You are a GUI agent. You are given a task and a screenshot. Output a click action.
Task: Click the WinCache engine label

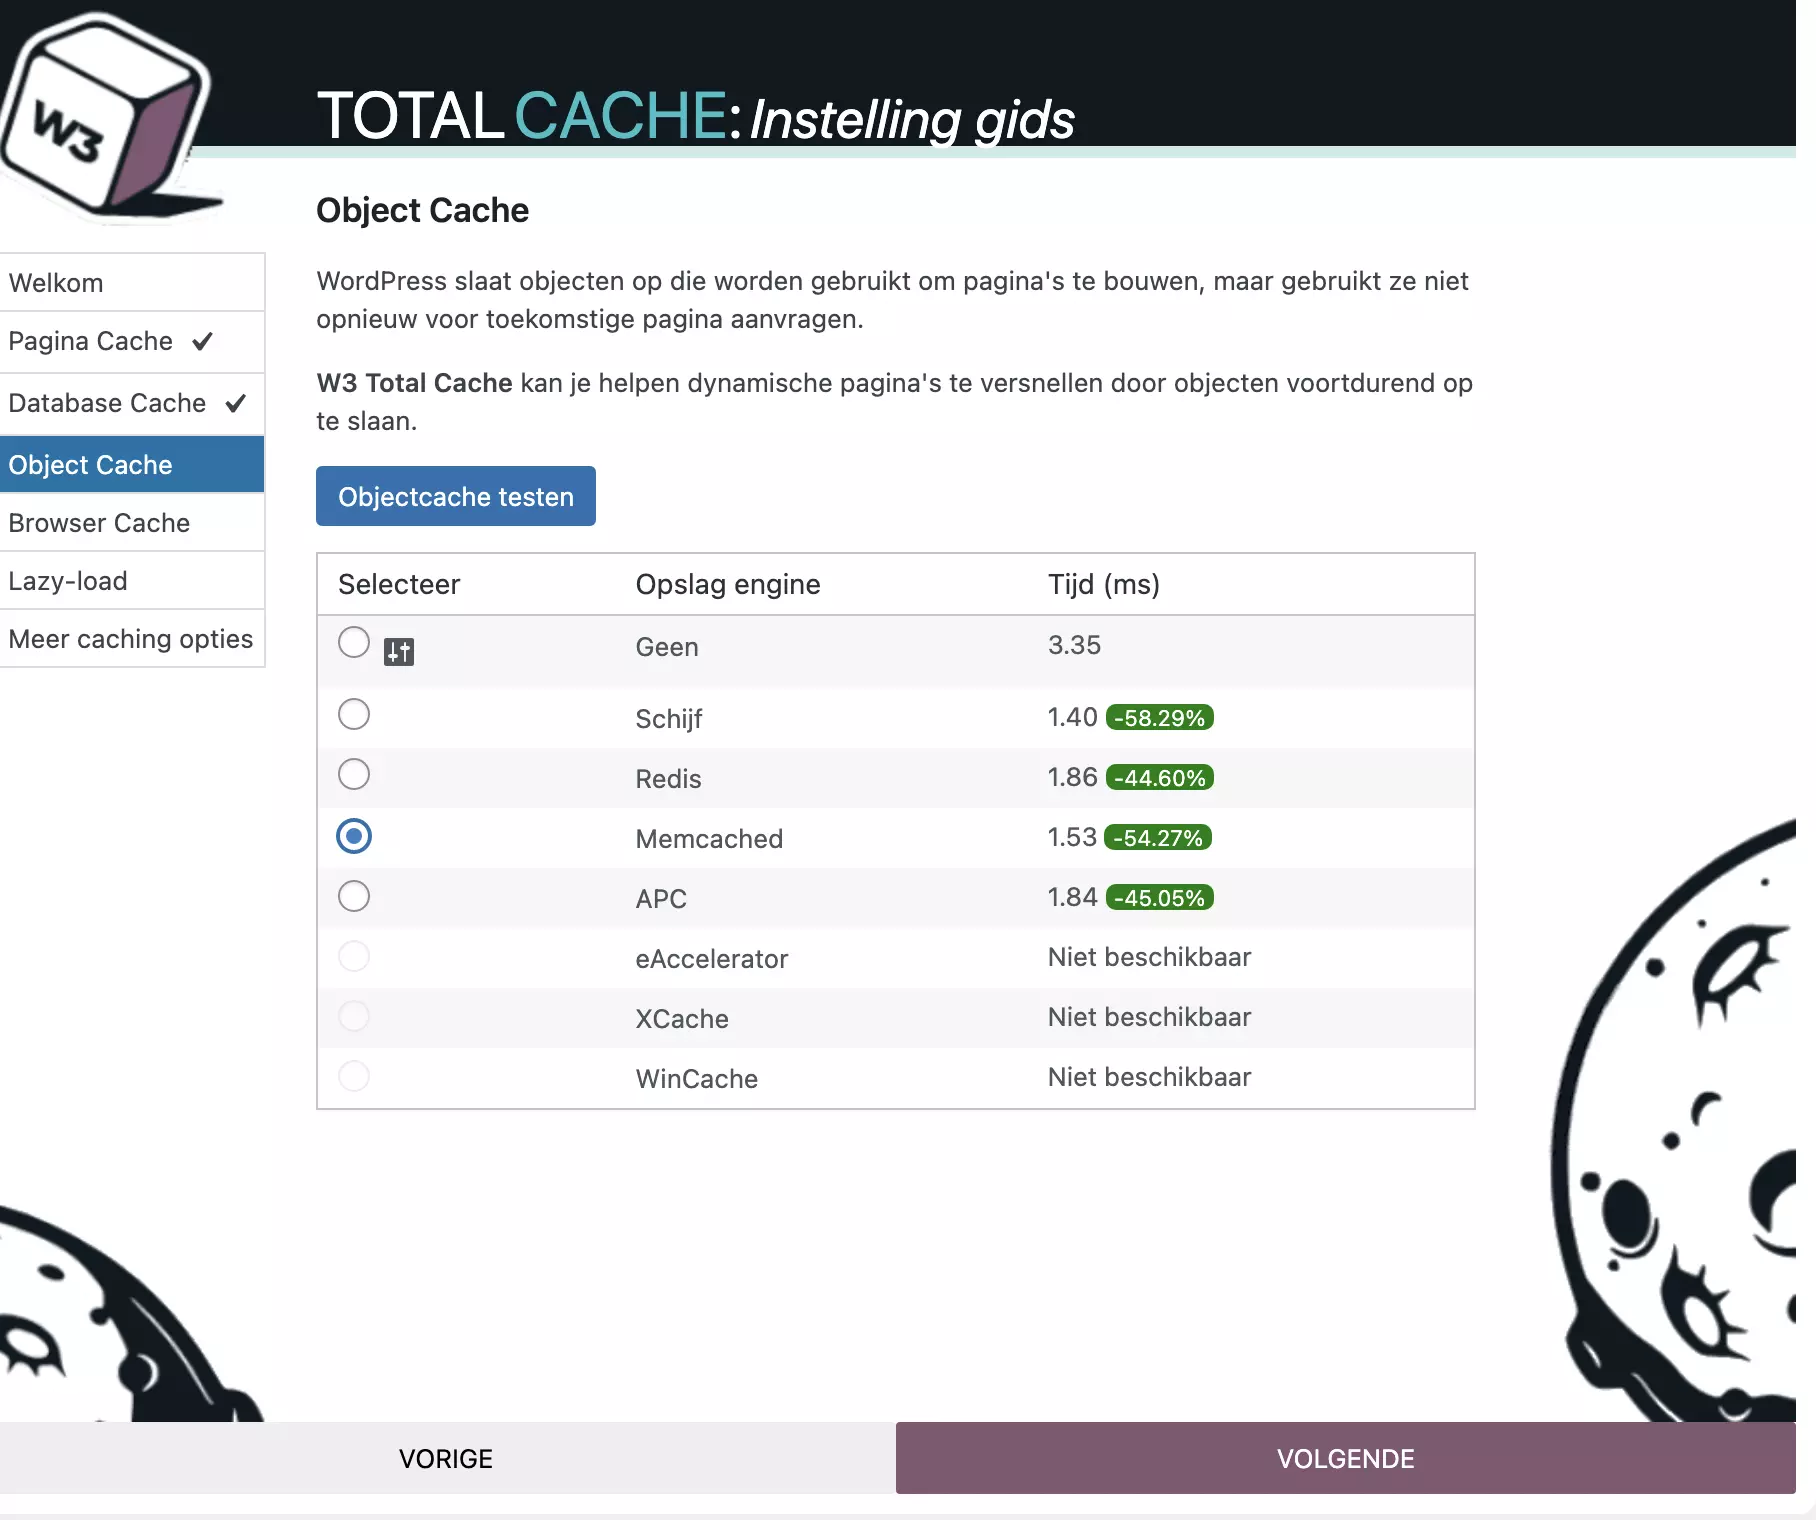(697, 1079)
